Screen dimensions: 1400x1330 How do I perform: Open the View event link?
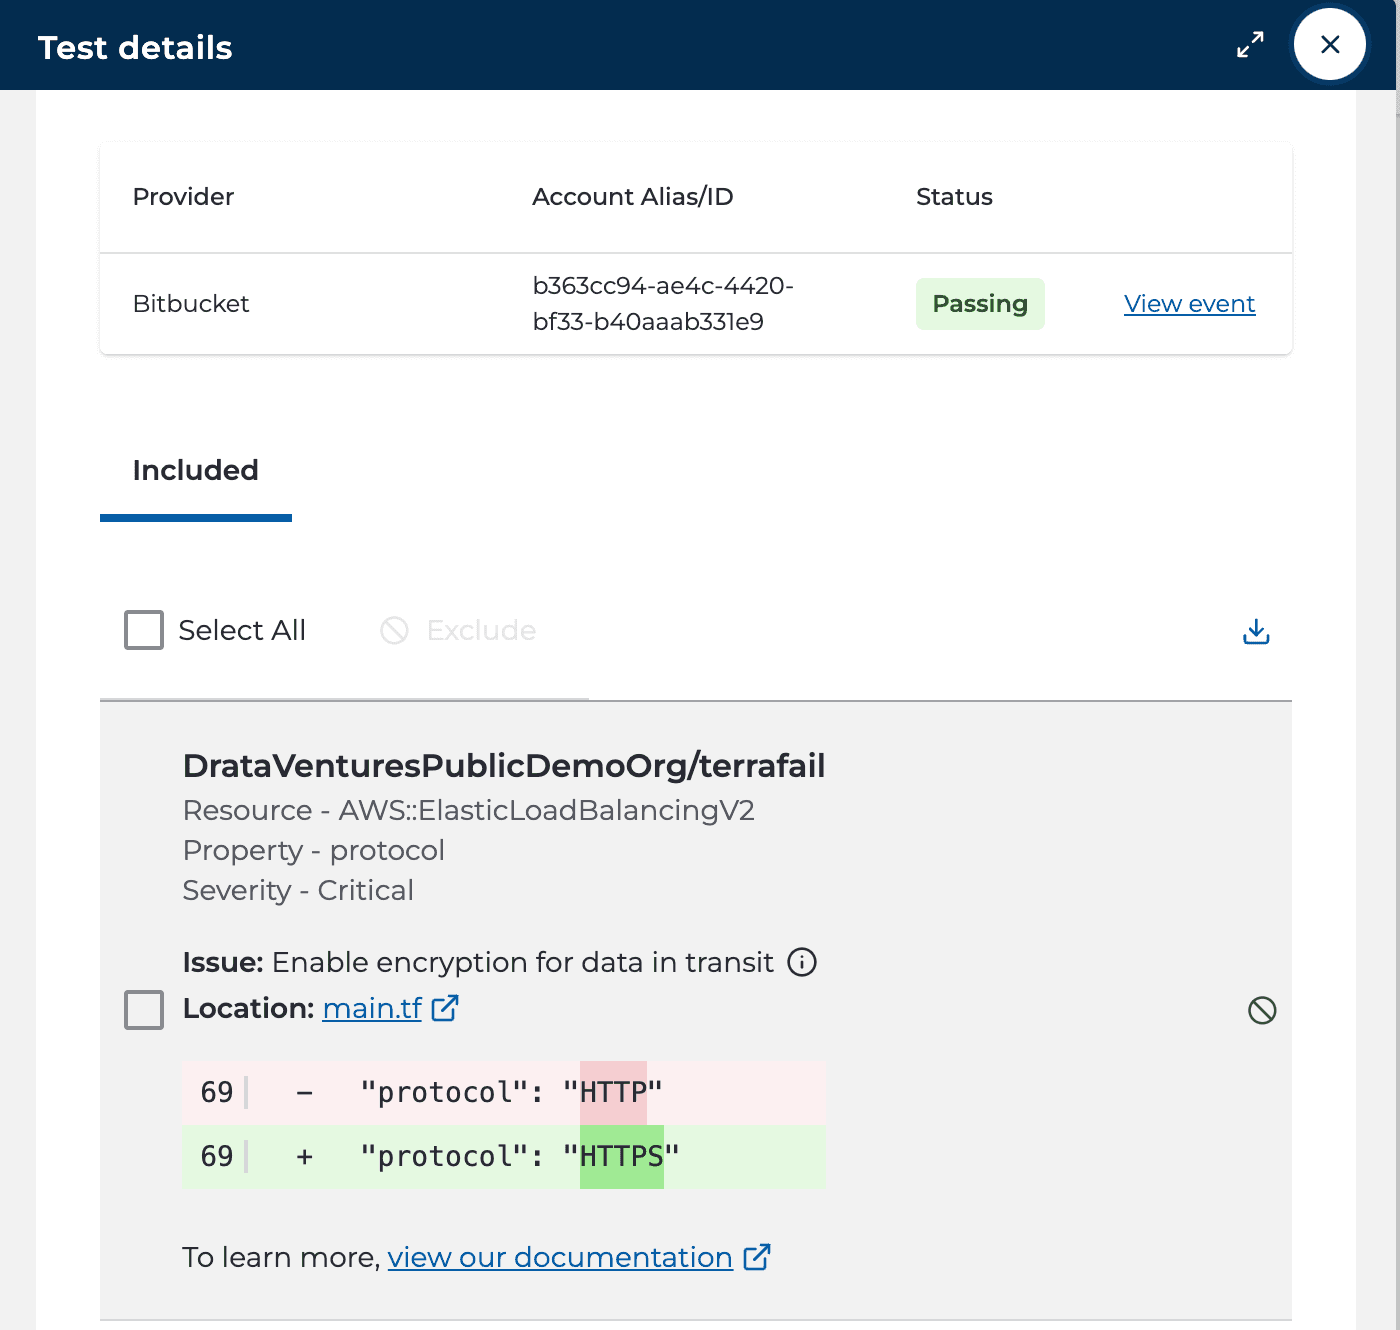coord(1189,303)
